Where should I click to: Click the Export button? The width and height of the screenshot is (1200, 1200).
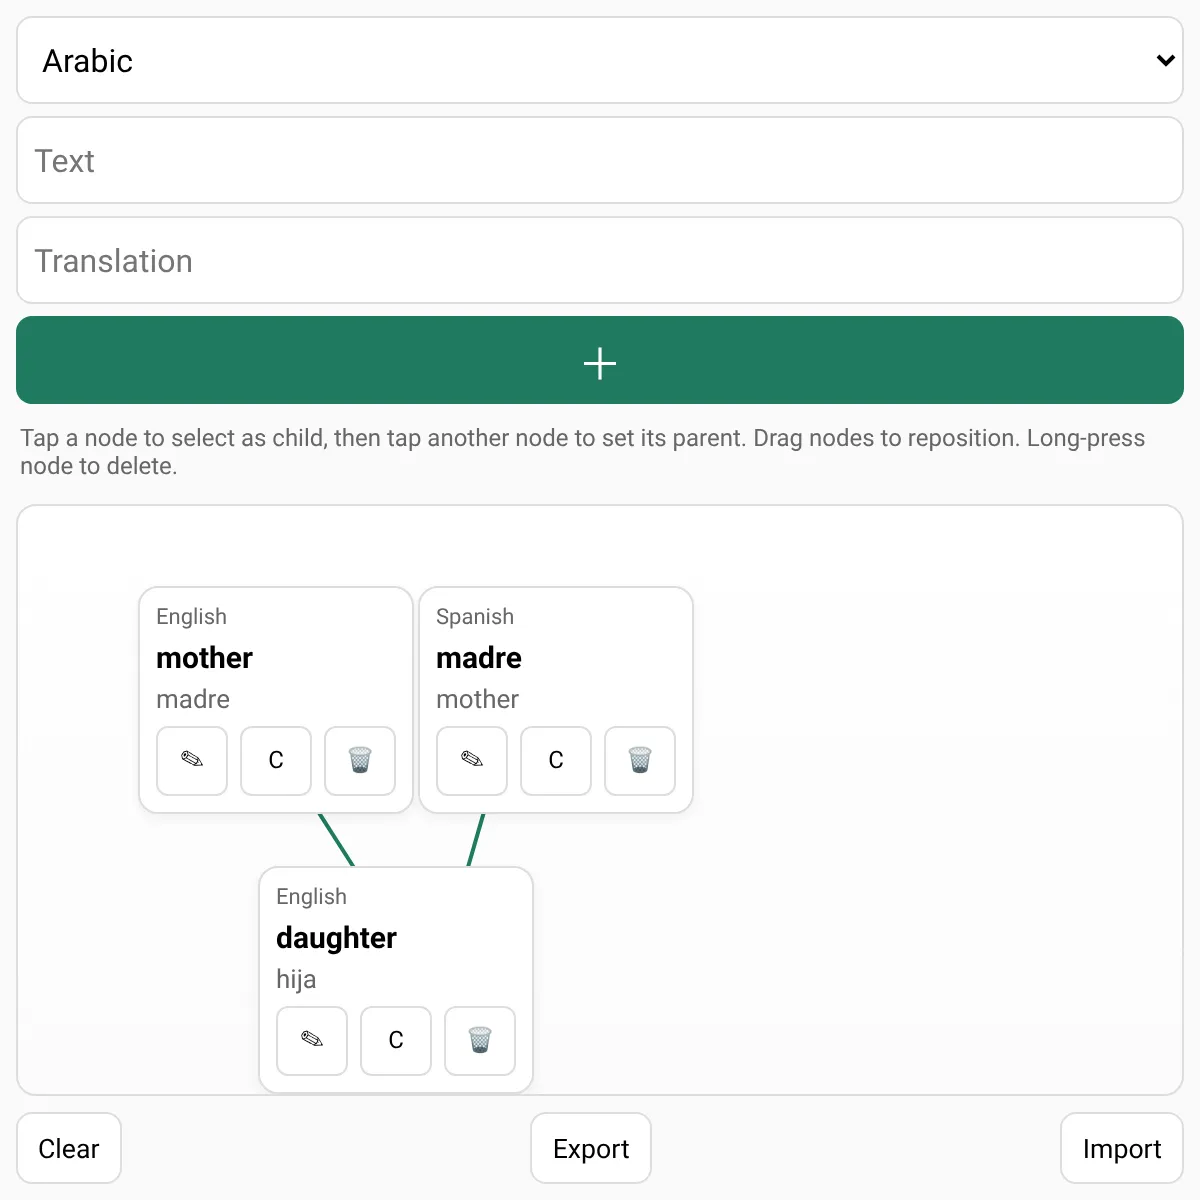coord(591,1148)
